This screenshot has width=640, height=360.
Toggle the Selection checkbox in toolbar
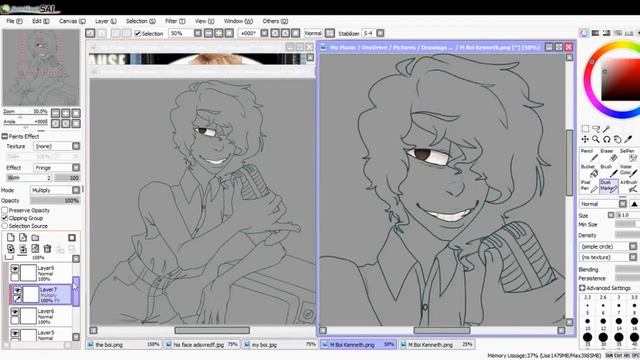(138, 33)
